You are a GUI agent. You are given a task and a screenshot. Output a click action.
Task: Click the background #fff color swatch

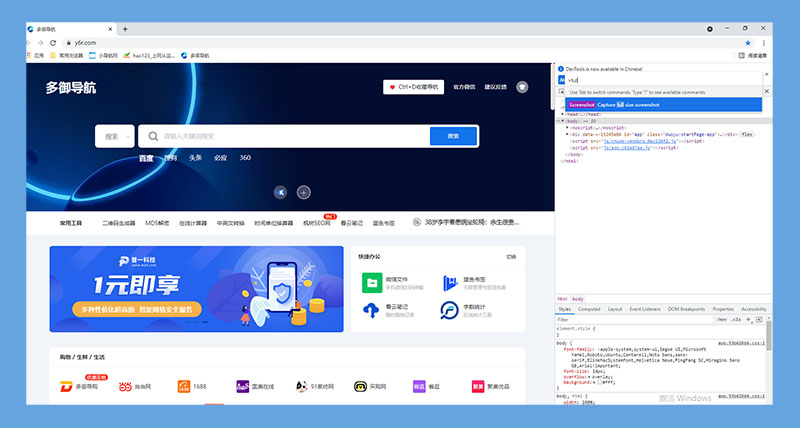pos(599,382)
